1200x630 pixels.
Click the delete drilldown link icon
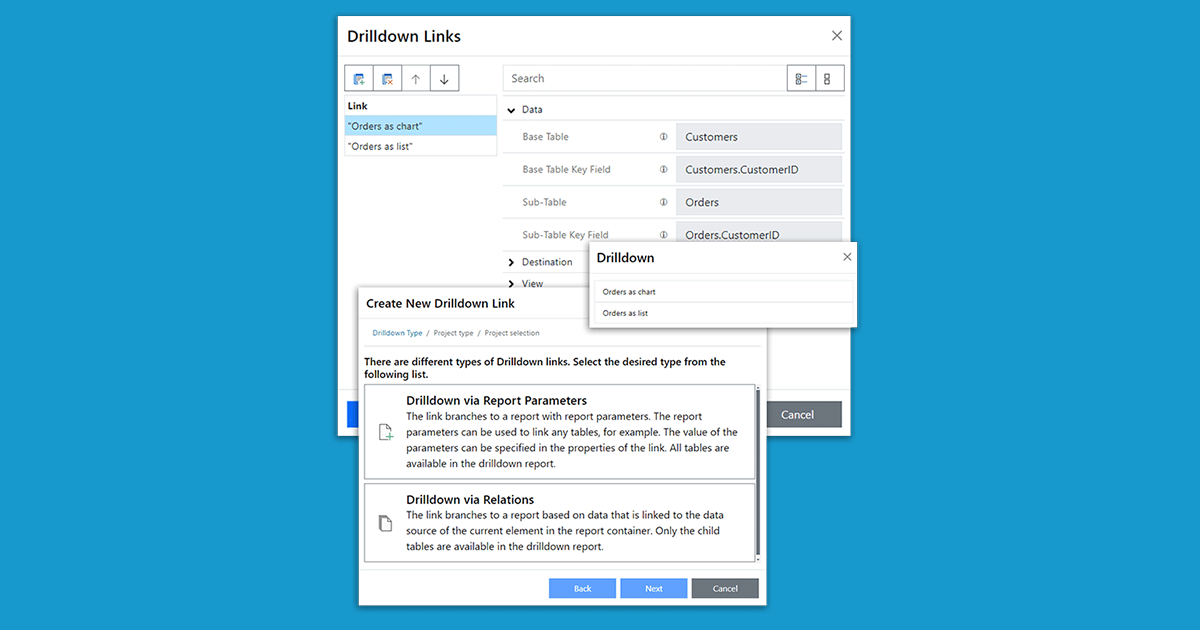[388, 79]
